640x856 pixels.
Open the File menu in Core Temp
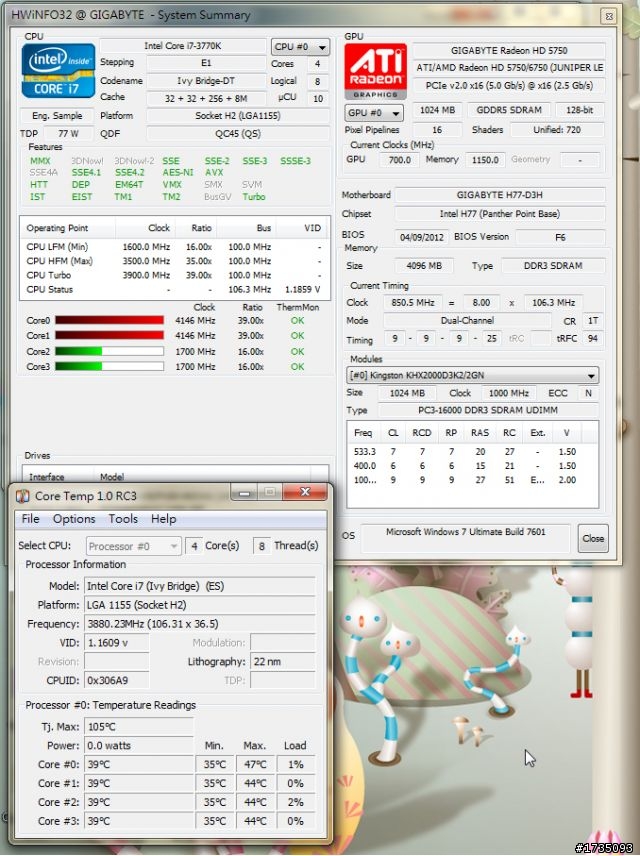coord(30,519)
